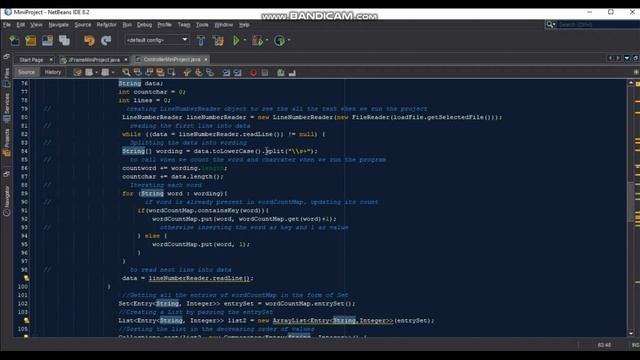The width and height of the screenshot is (640, 360).
Task: Click the hint lightbulb beside List<Entry line
Action: [x=26, y=321]
